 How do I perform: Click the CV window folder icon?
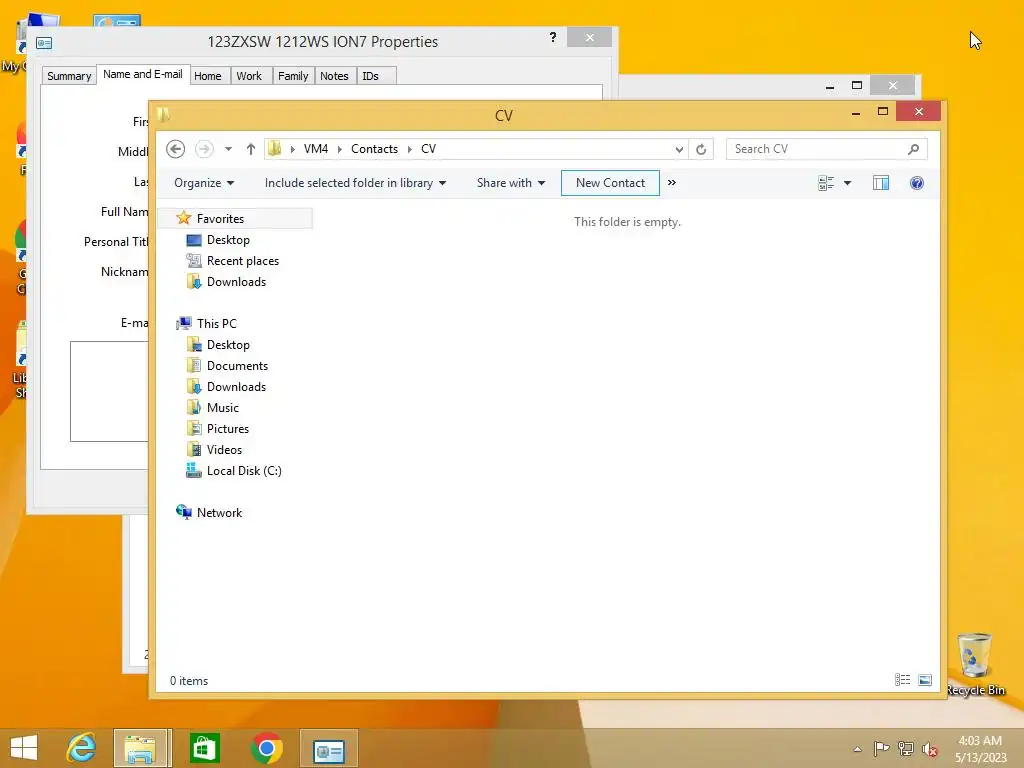pos(163,115)
